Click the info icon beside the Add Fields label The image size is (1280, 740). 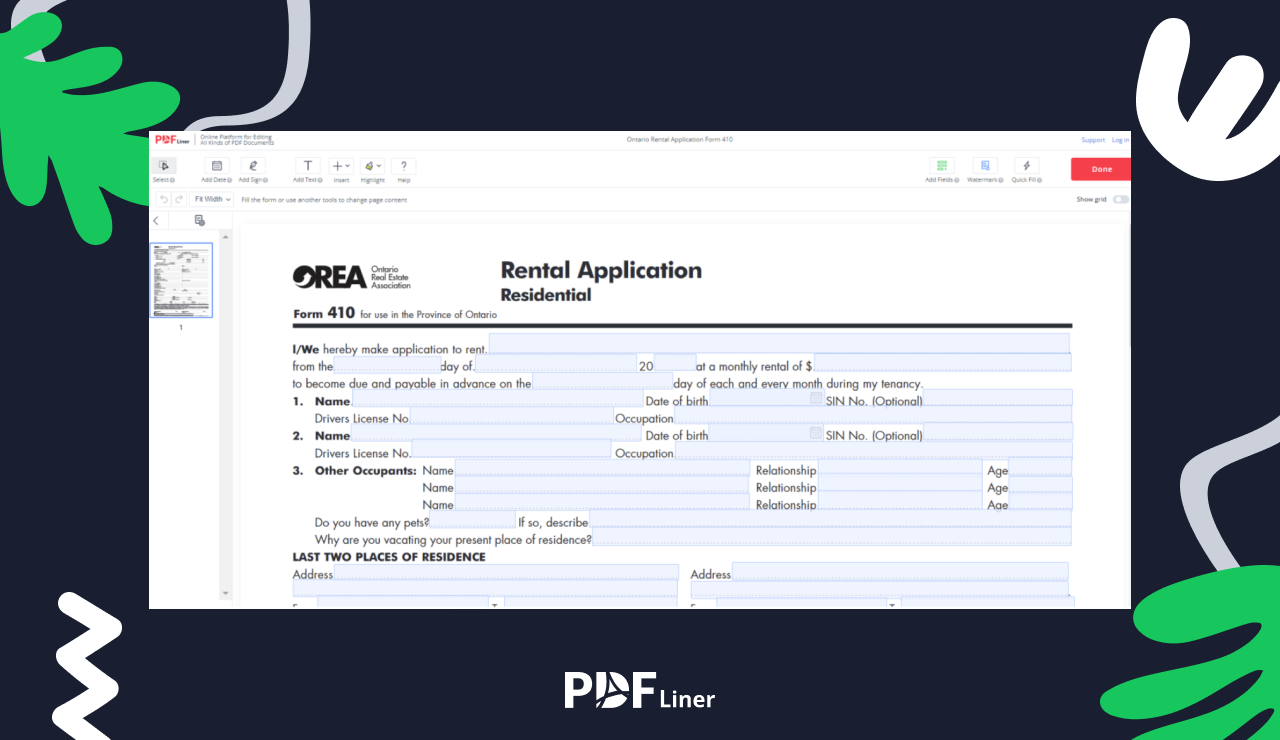(x=957, y=181)
